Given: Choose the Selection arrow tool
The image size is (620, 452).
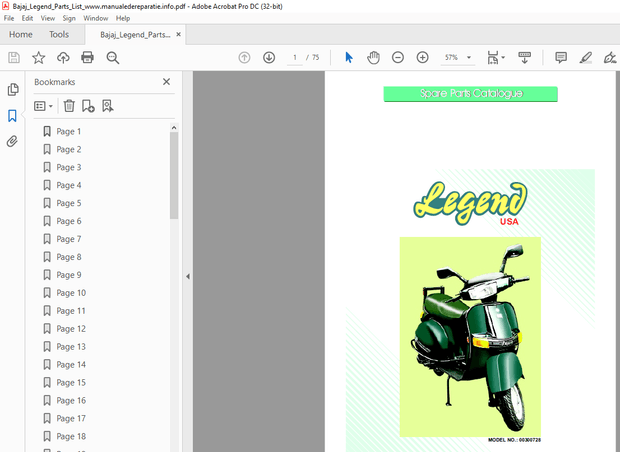Looking at the screenshot, I should point(349,58).
